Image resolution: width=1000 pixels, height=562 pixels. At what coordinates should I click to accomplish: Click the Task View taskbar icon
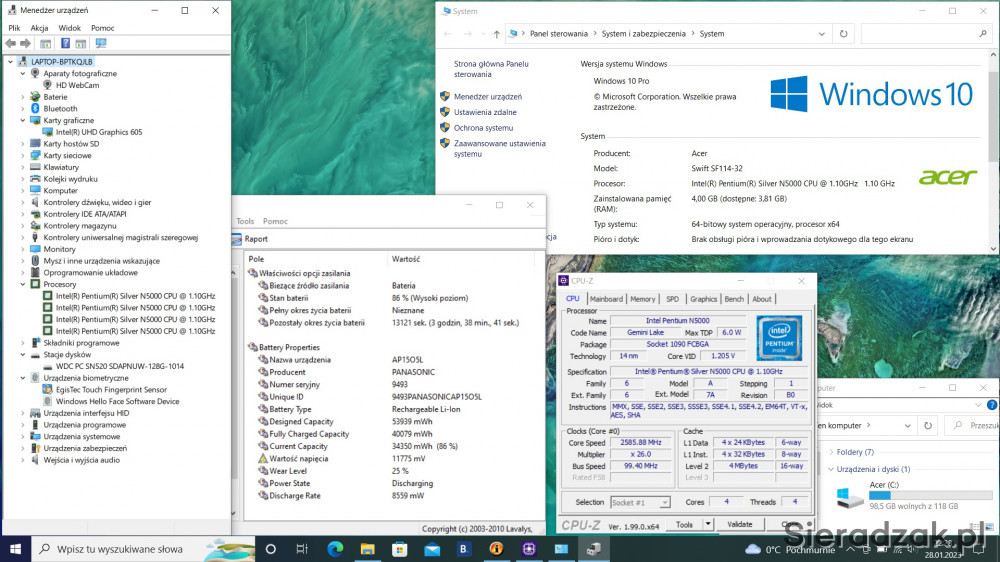coord(302,549)
